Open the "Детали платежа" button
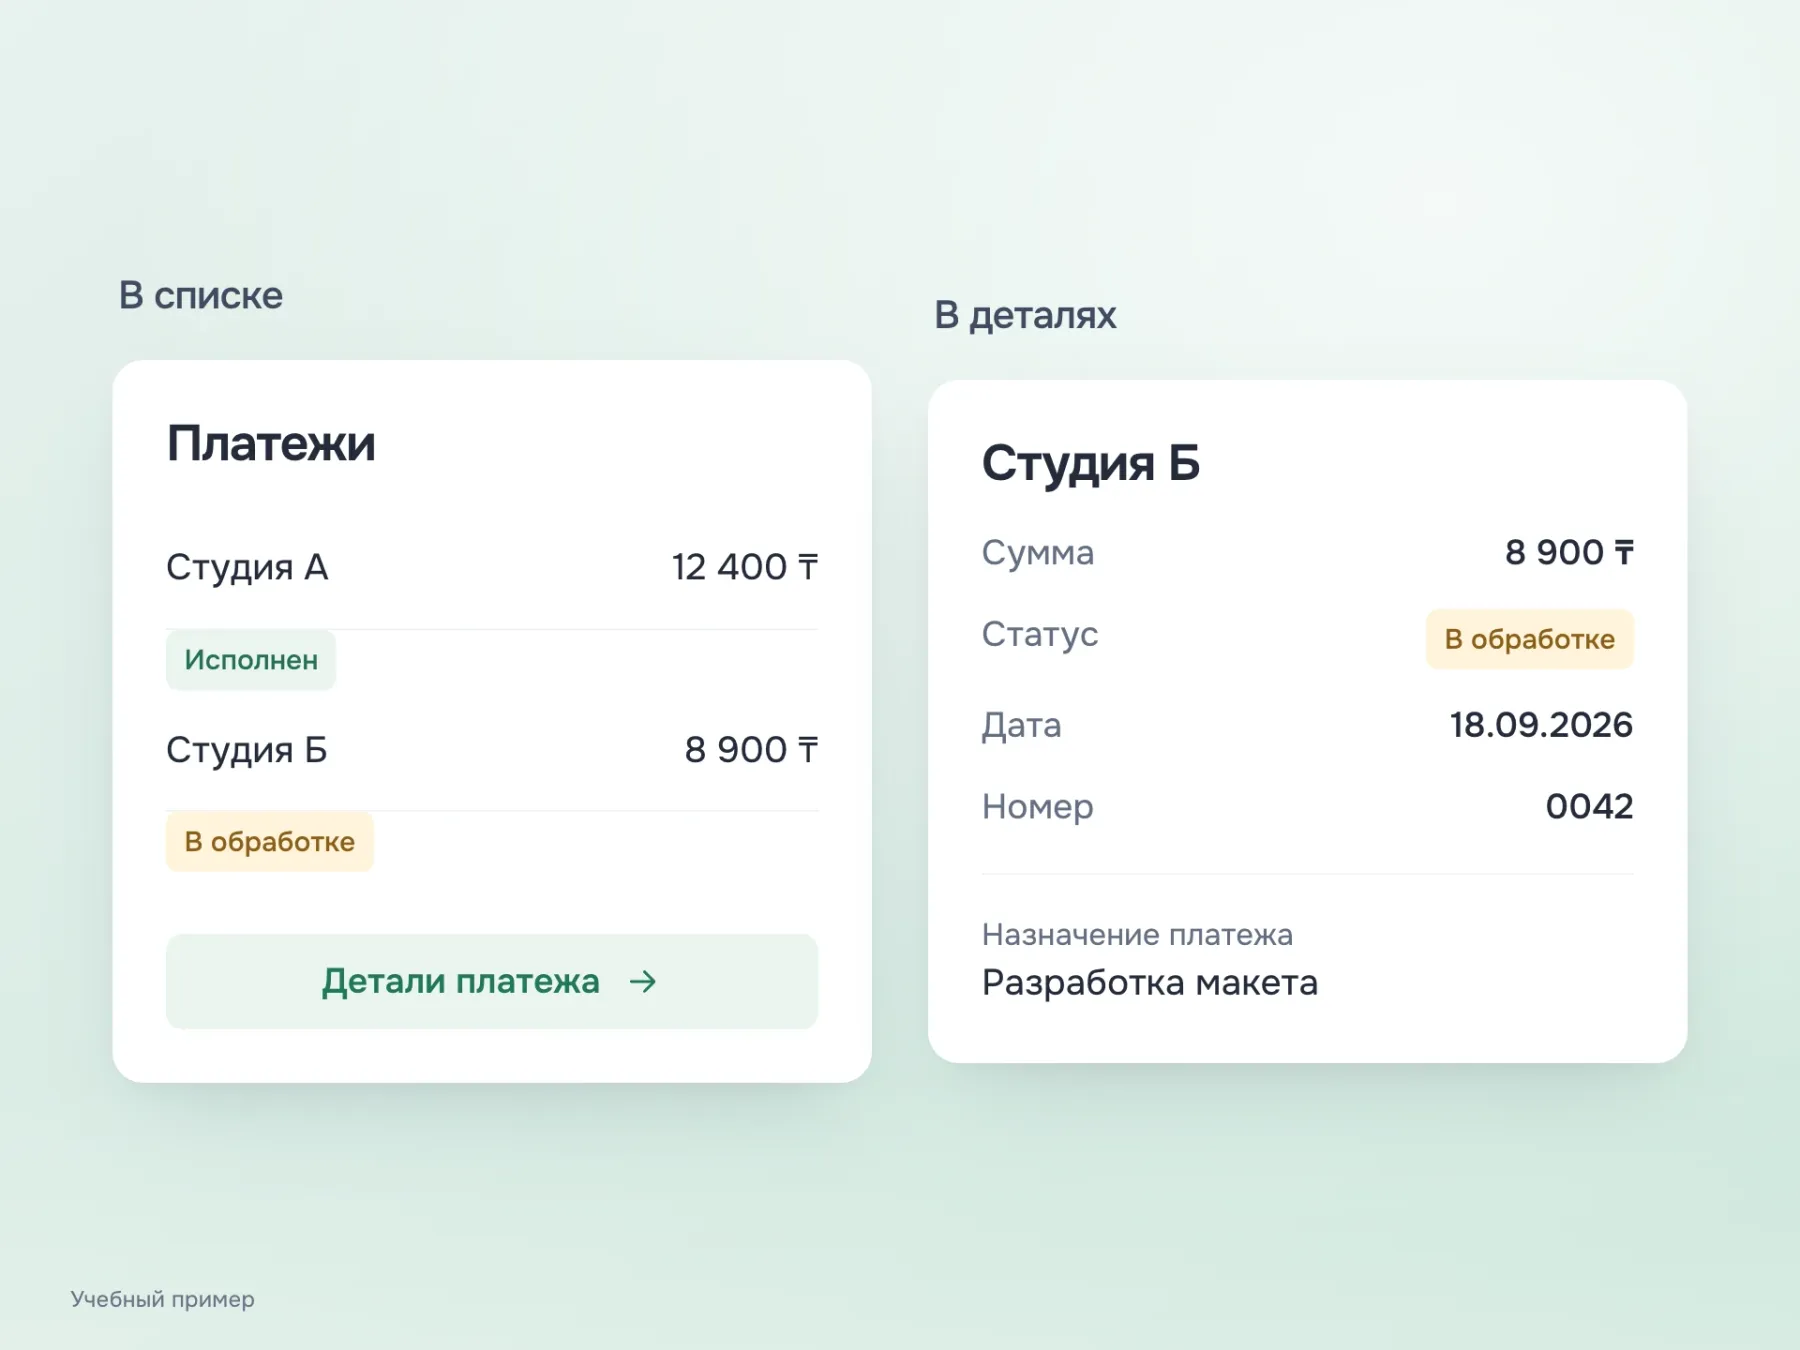Viewport: 1800px width, 1350px height. [x=492, y=981]
